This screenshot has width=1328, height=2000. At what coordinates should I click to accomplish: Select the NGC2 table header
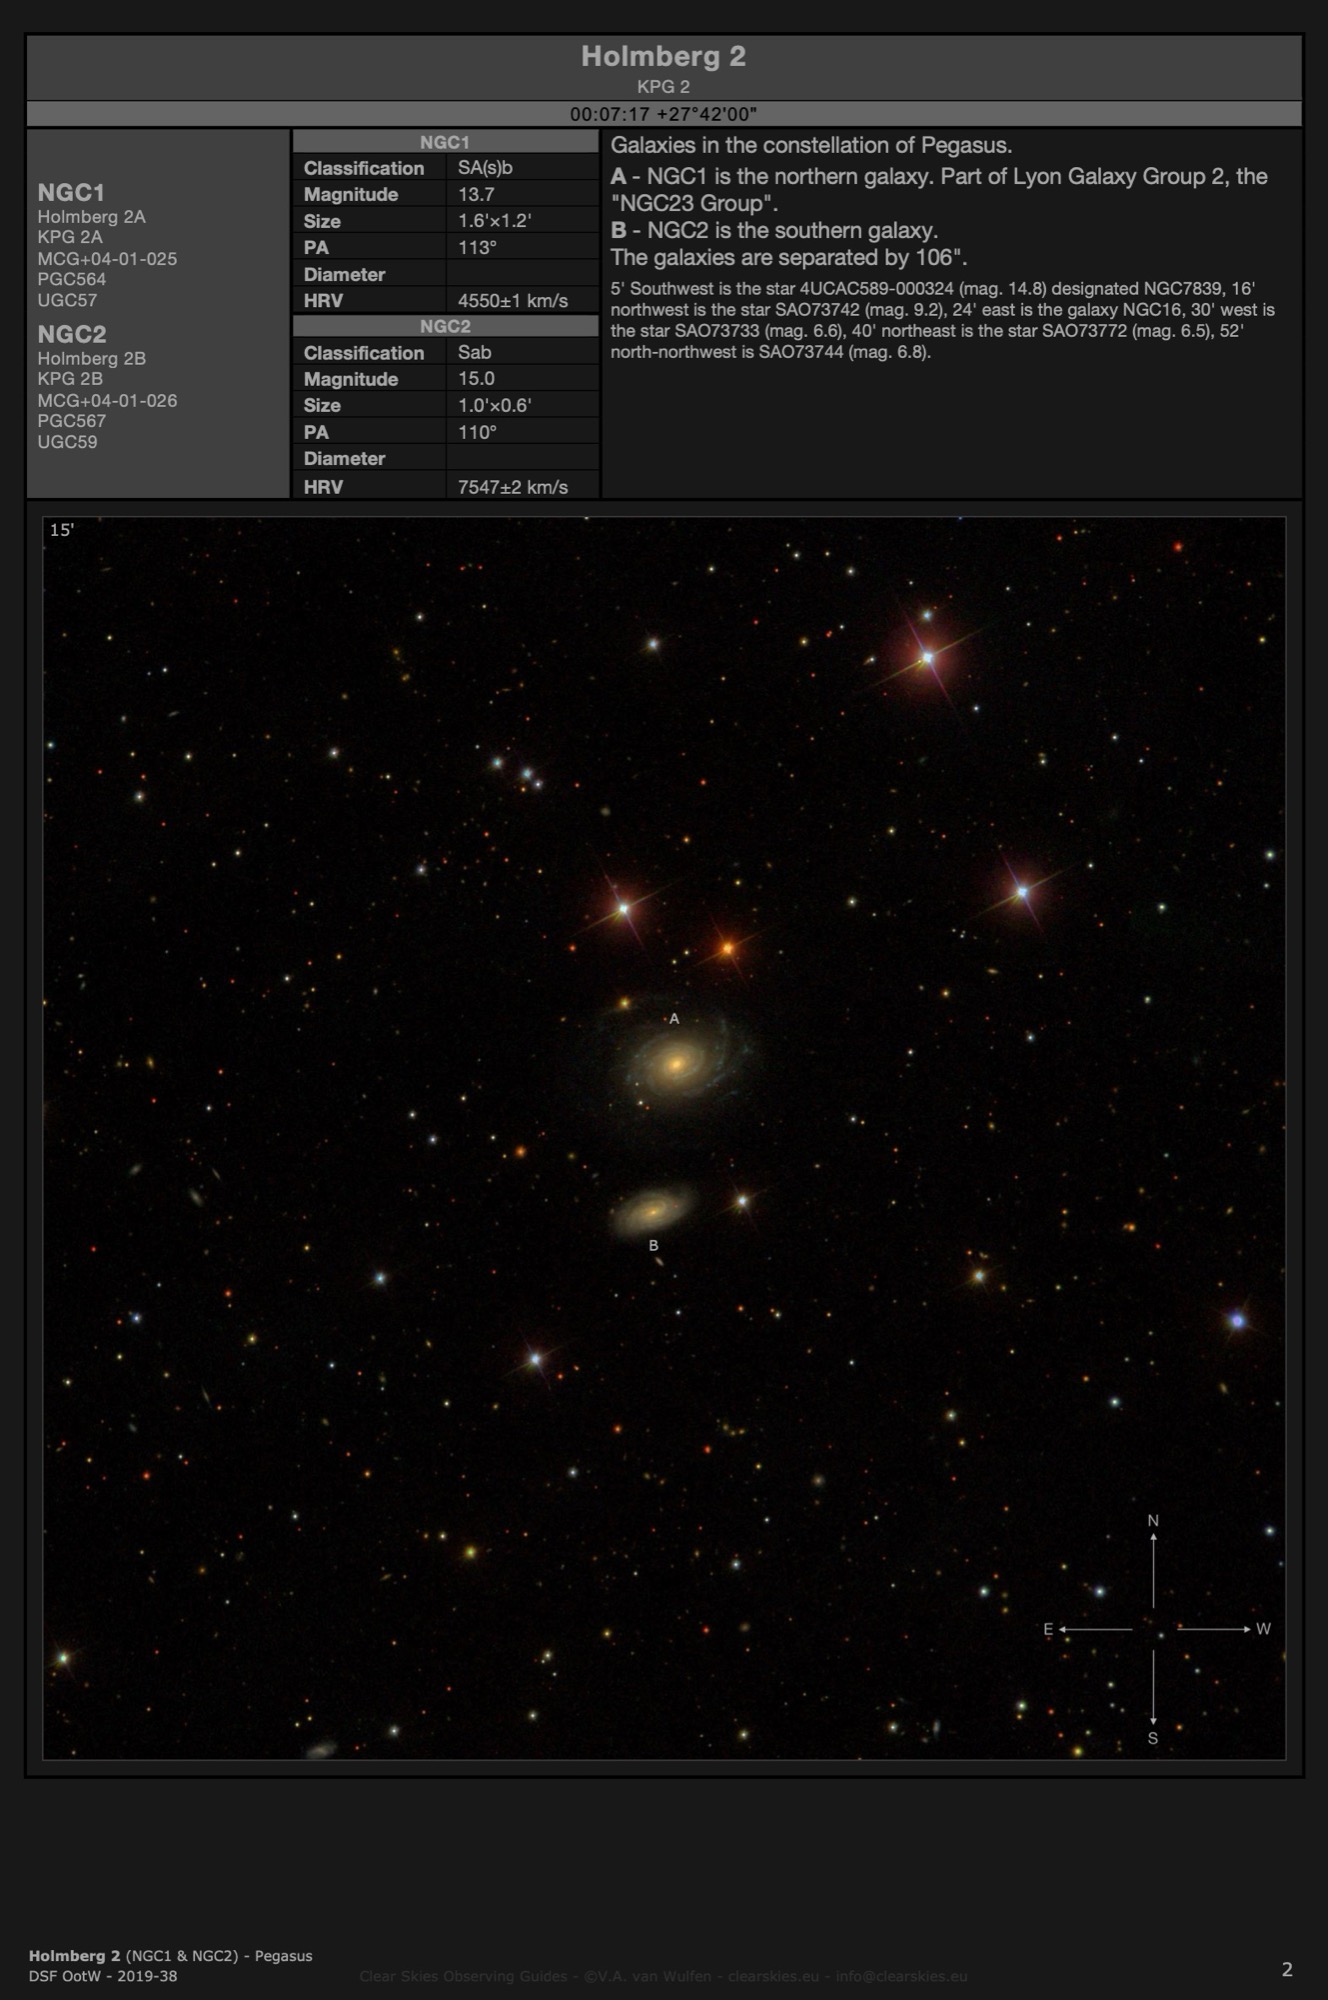(445, 326)
